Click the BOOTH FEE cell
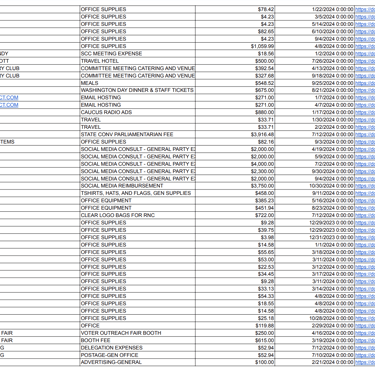 click(x=138, y=340)
